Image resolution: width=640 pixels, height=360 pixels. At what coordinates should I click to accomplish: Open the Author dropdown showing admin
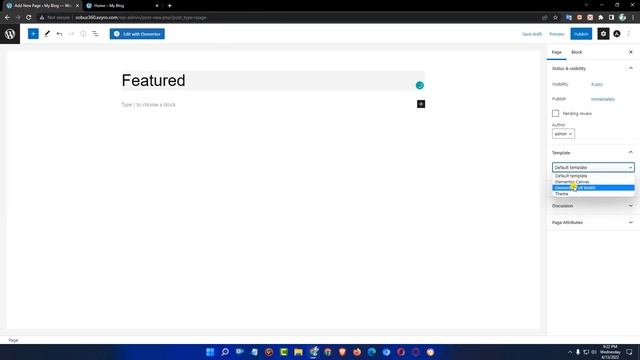pyautogui.click(x=563, y=134)
